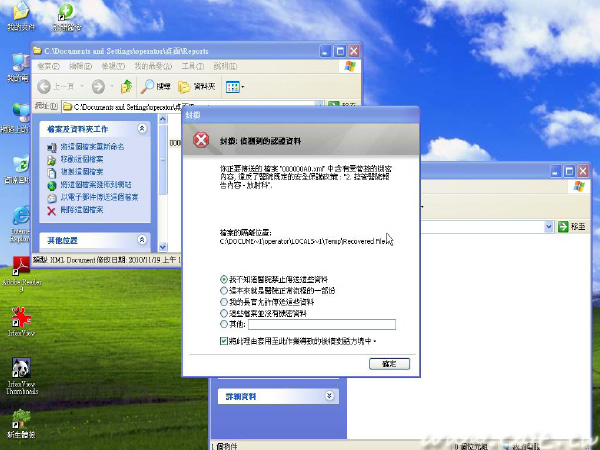600x450 pixels.
Task: Open the Network Neighborhood desktop icon
Action: 17,118
